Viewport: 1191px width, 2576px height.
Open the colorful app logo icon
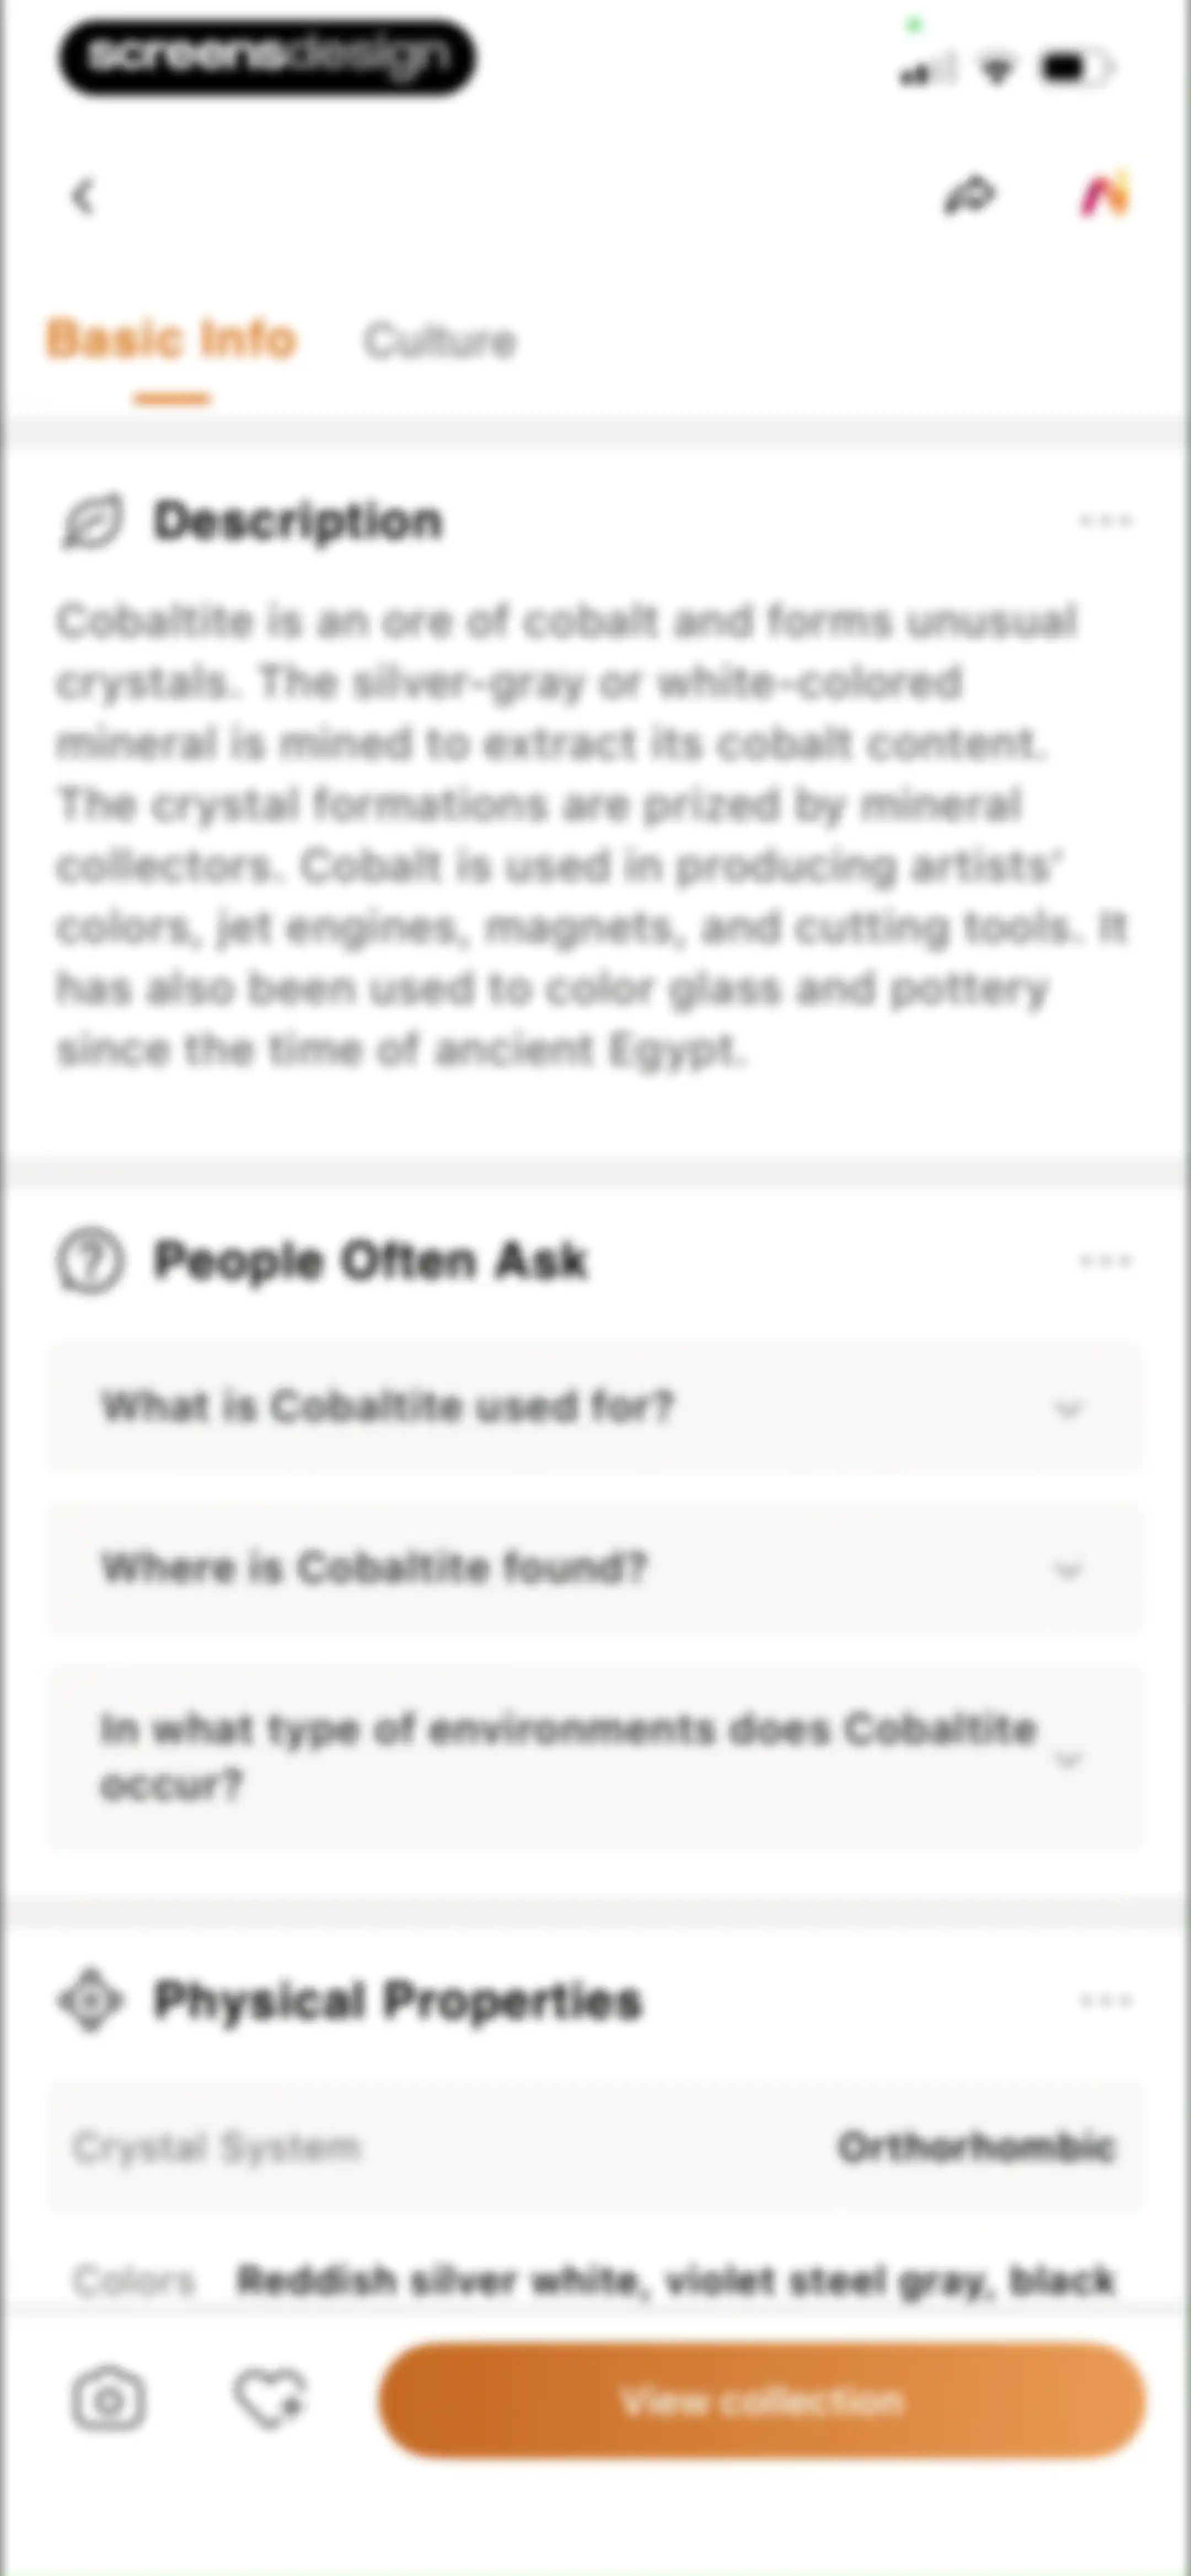point(1104,194)
